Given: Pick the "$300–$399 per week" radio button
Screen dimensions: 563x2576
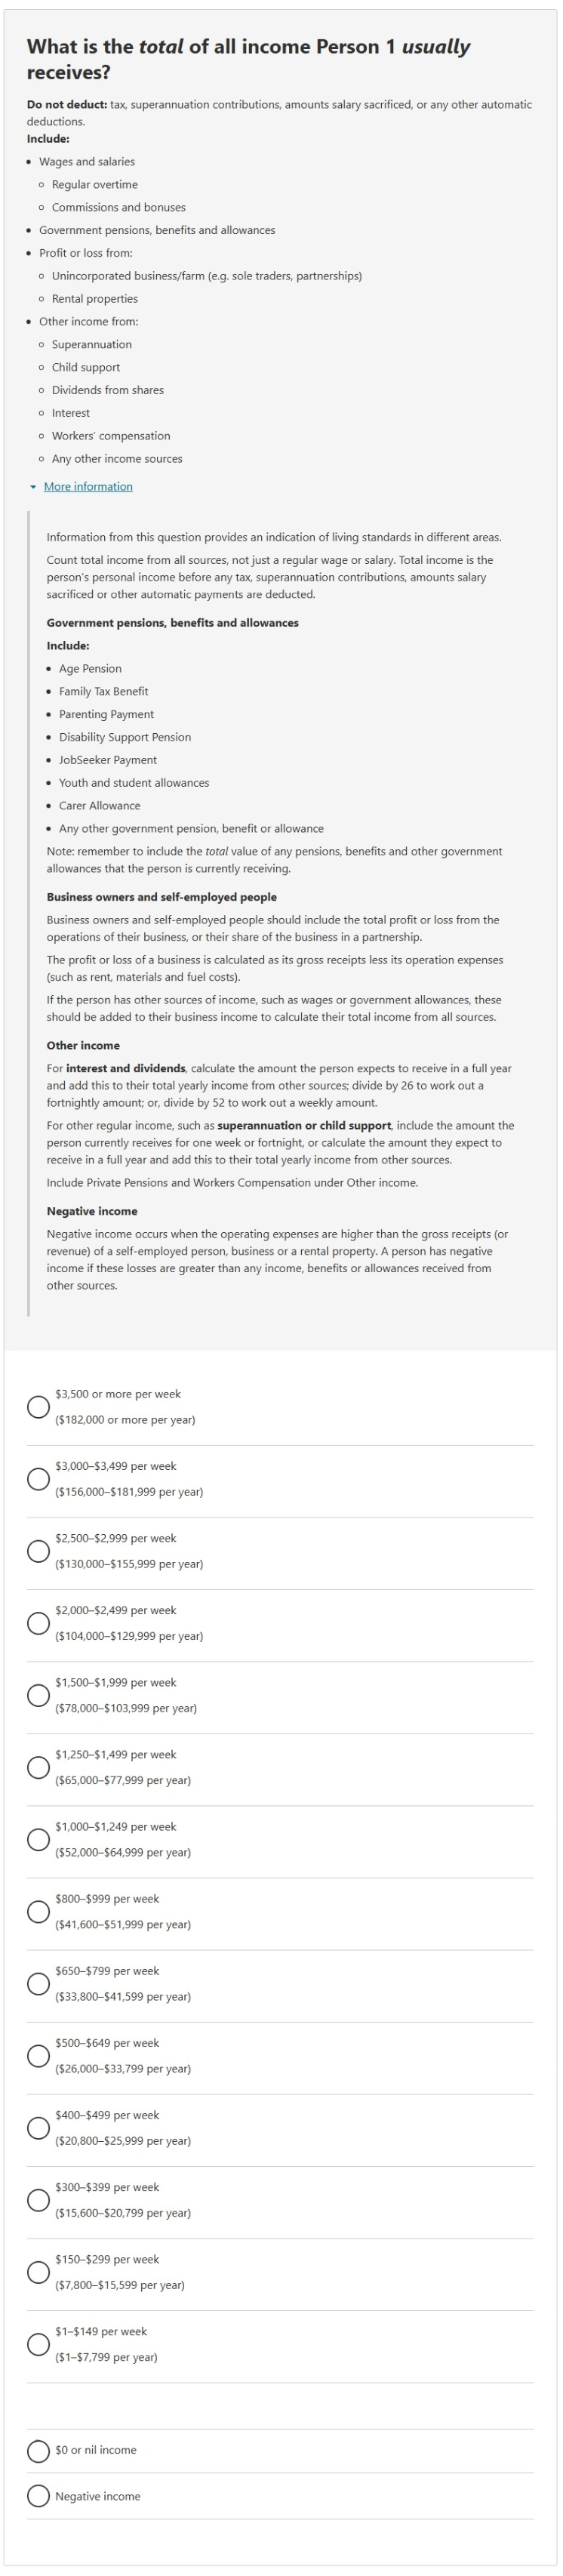Looking at the screenshot, I should coord(38,2200).
